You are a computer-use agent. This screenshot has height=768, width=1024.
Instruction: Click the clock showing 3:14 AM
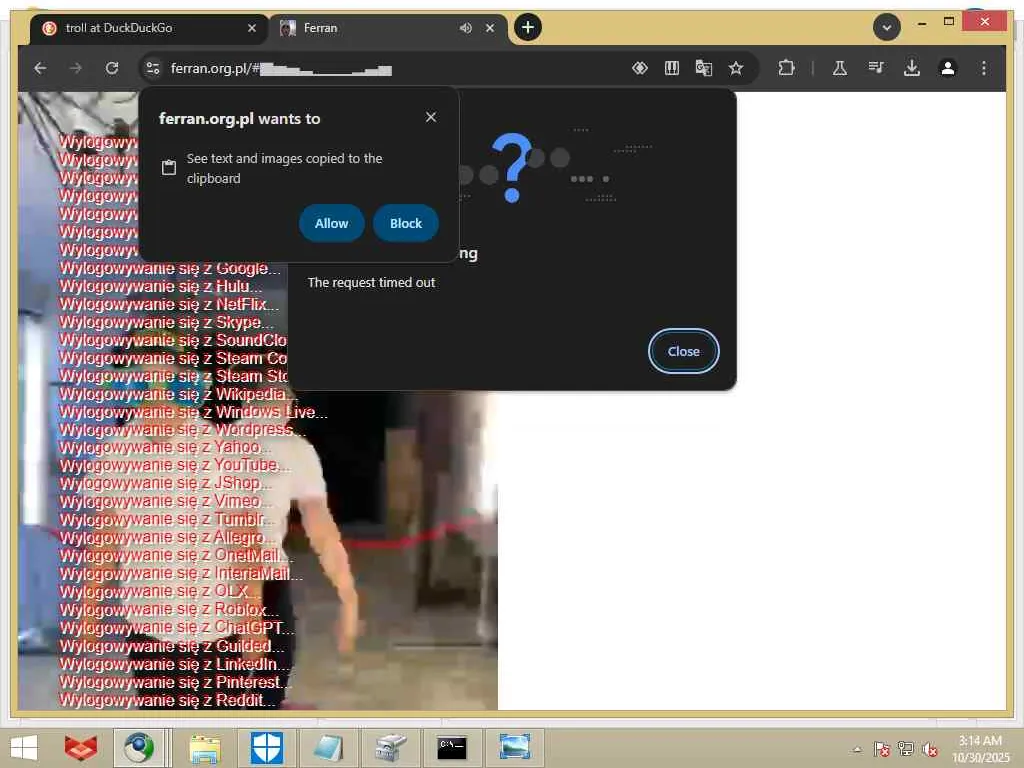980,748
